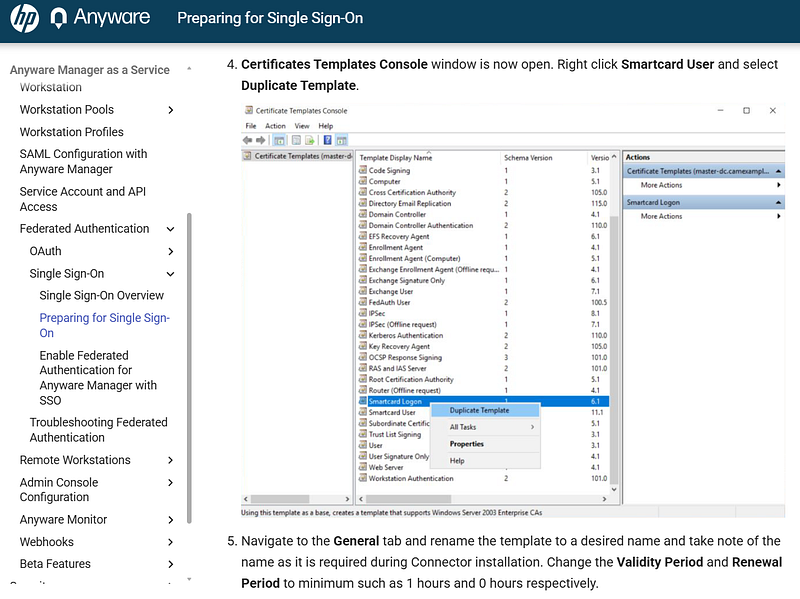Click the Forward arrow in the console toolbar
Viewport: 800px width, 599px height.
(x=261, y=140)
